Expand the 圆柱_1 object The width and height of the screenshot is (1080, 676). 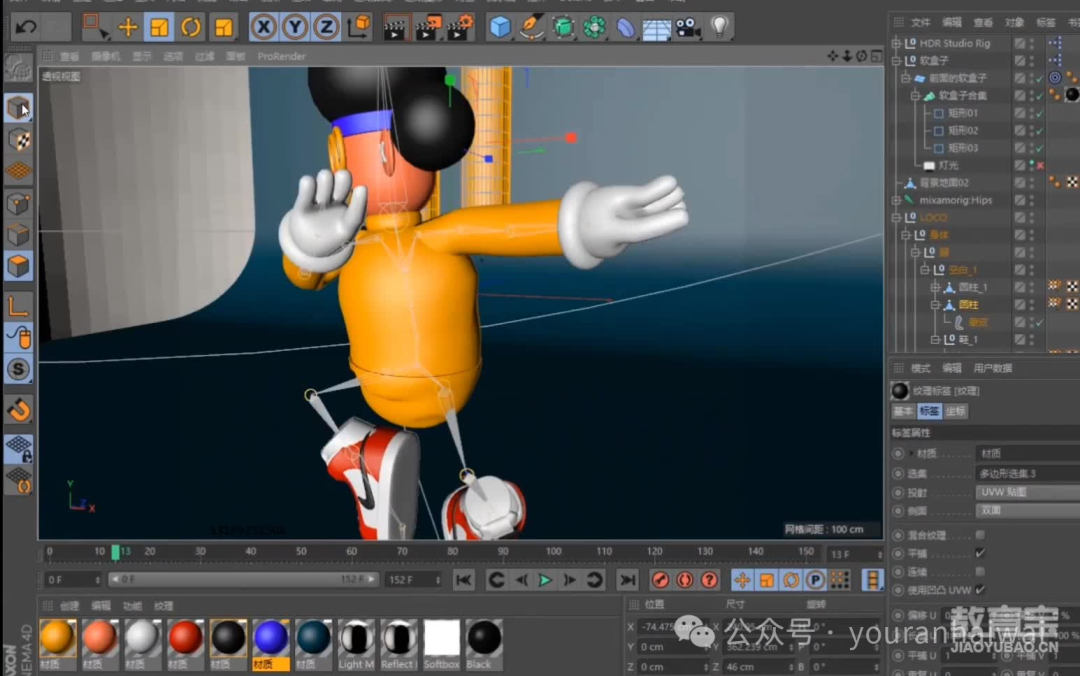tap(935, 287)
